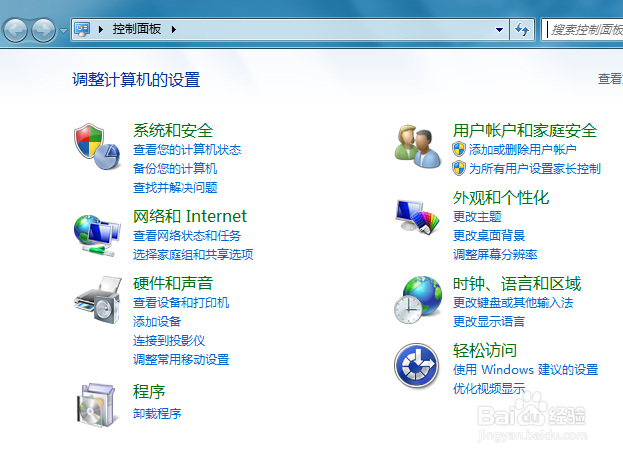
Task: Click 更改键盘或其他输入法 link
Action: pos(513,302)
